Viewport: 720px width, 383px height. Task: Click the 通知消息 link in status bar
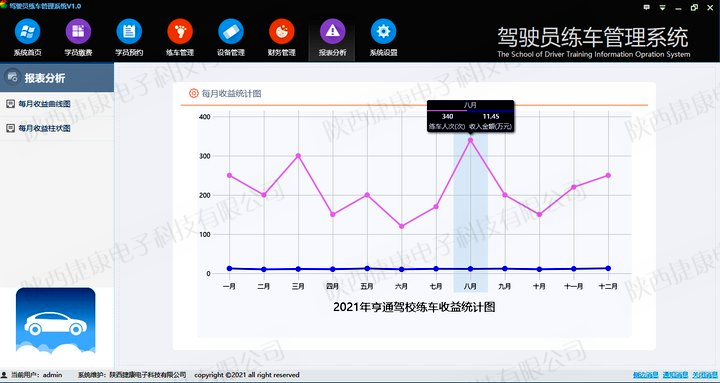tap(675, 375)
